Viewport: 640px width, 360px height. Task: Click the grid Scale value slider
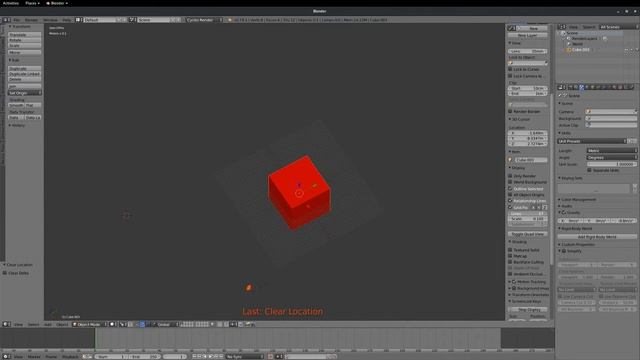527,219
